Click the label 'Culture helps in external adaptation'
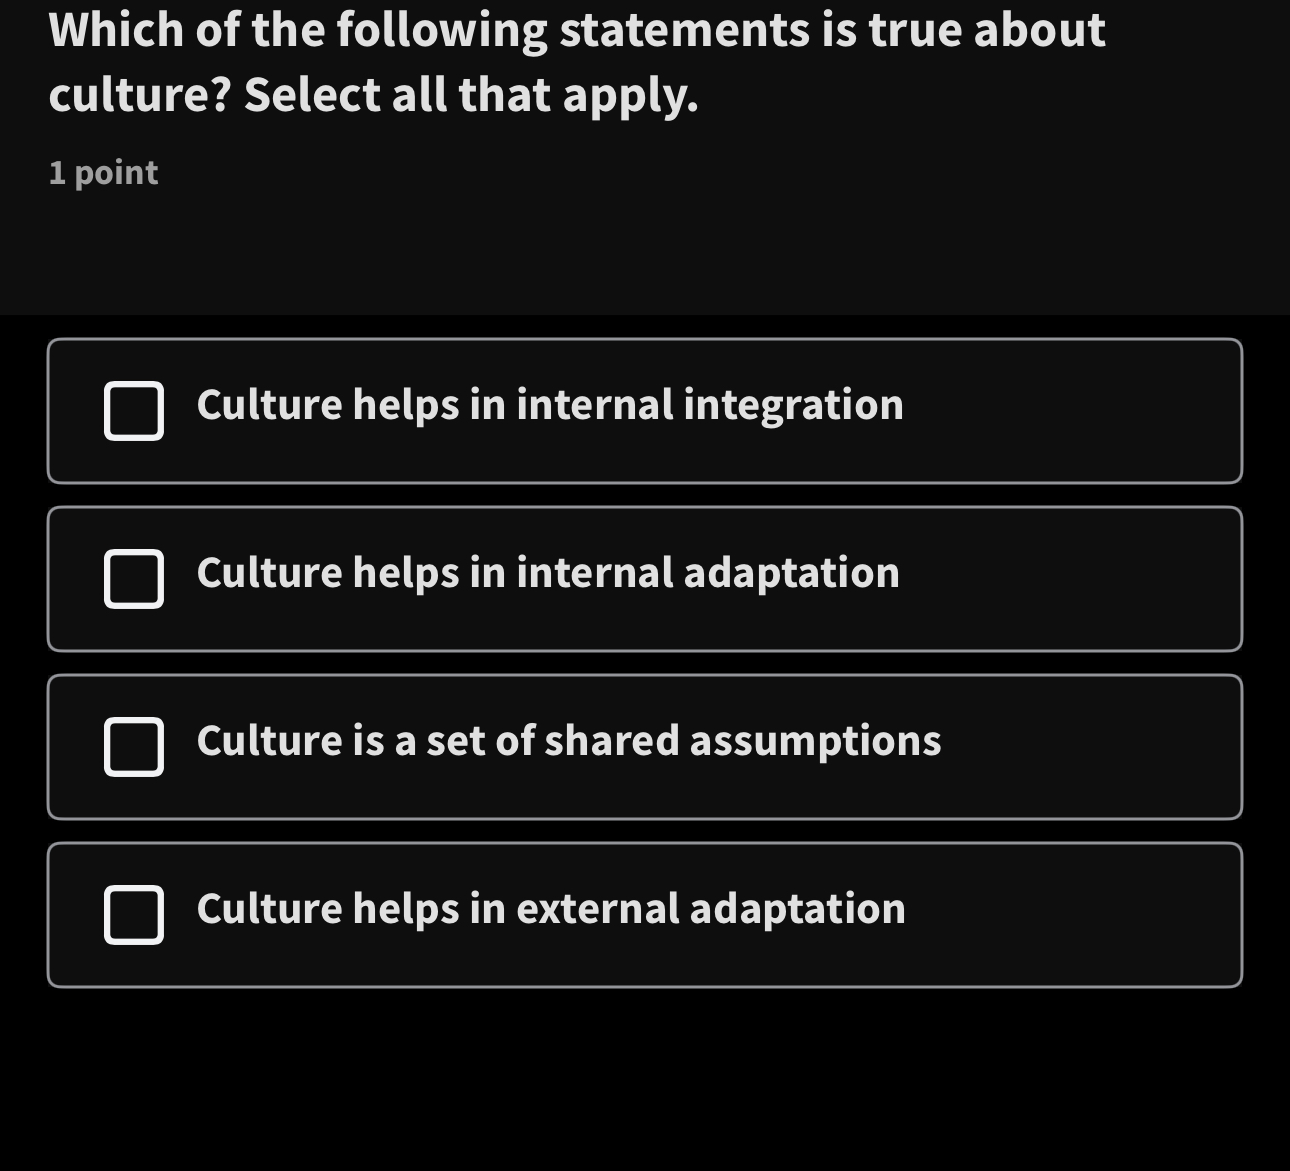Image resolution: width=1290 pixels, height=1171 pixels. coord(550,908)
